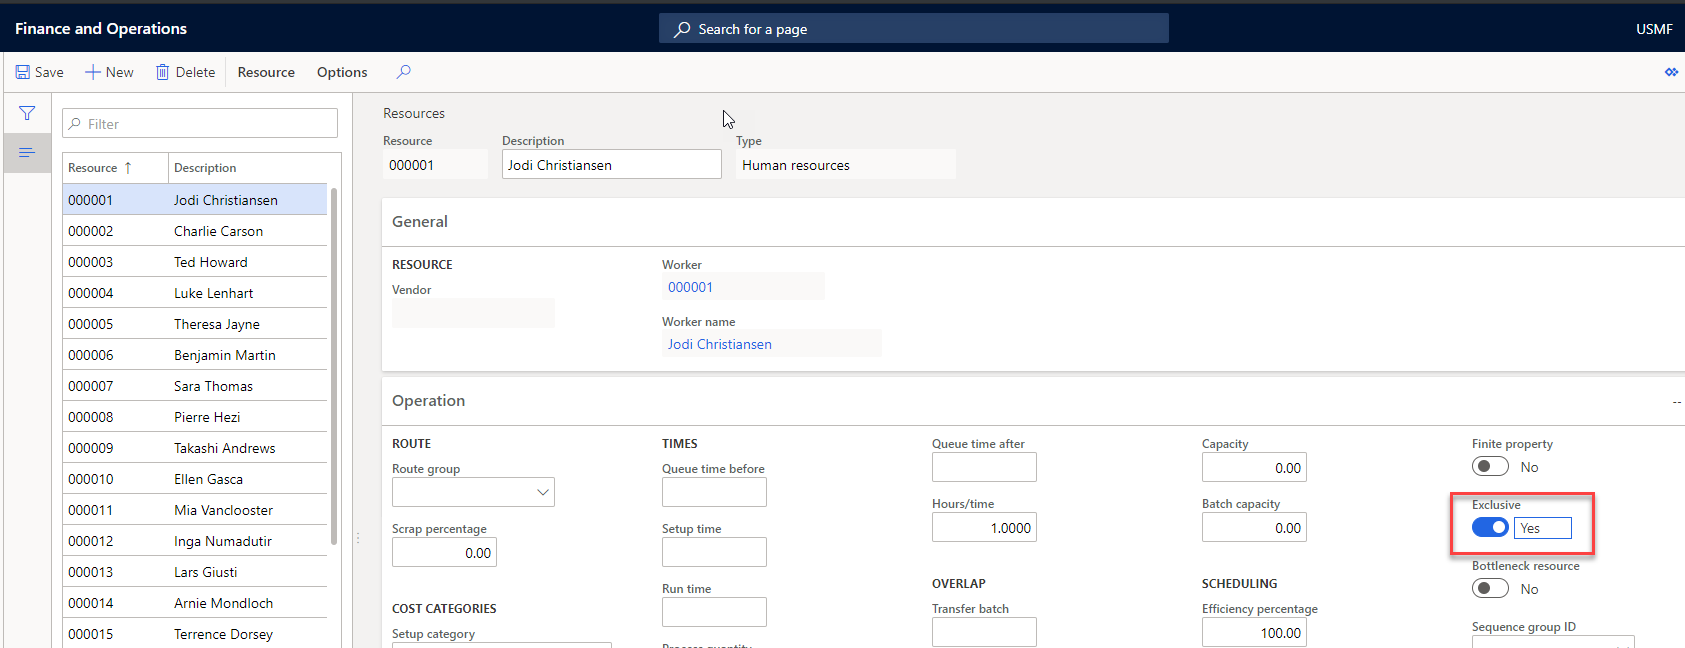Image resolution: width=1685 pixels, height=648 pixels.
Task: Toggle the Finite property switch
Action: (x=1490, y=467)
